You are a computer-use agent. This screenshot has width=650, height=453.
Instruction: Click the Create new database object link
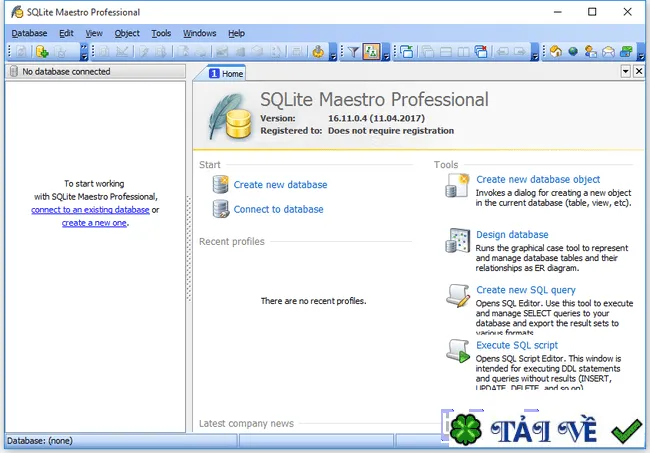pyautogui.click(x=538, y=179)
